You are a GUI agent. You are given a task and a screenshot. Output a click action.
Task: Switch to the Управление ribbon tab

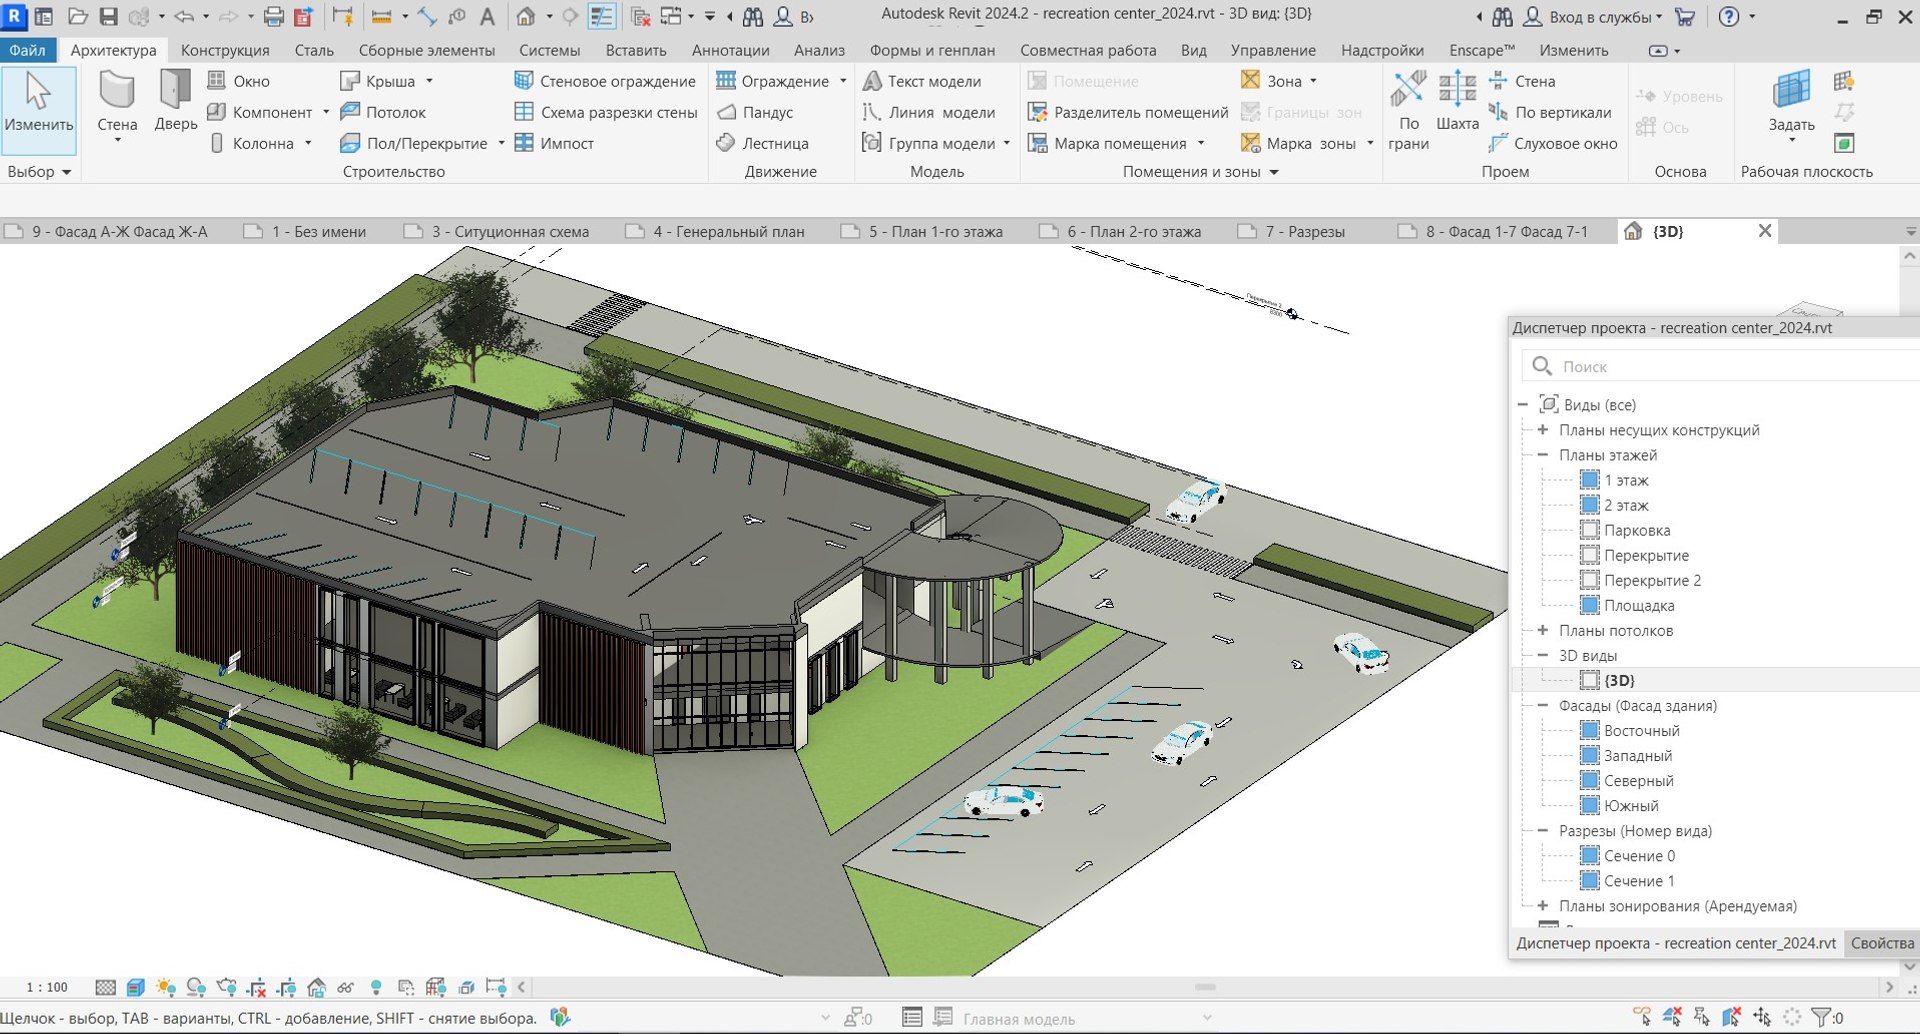click(x=1273, y=50)
